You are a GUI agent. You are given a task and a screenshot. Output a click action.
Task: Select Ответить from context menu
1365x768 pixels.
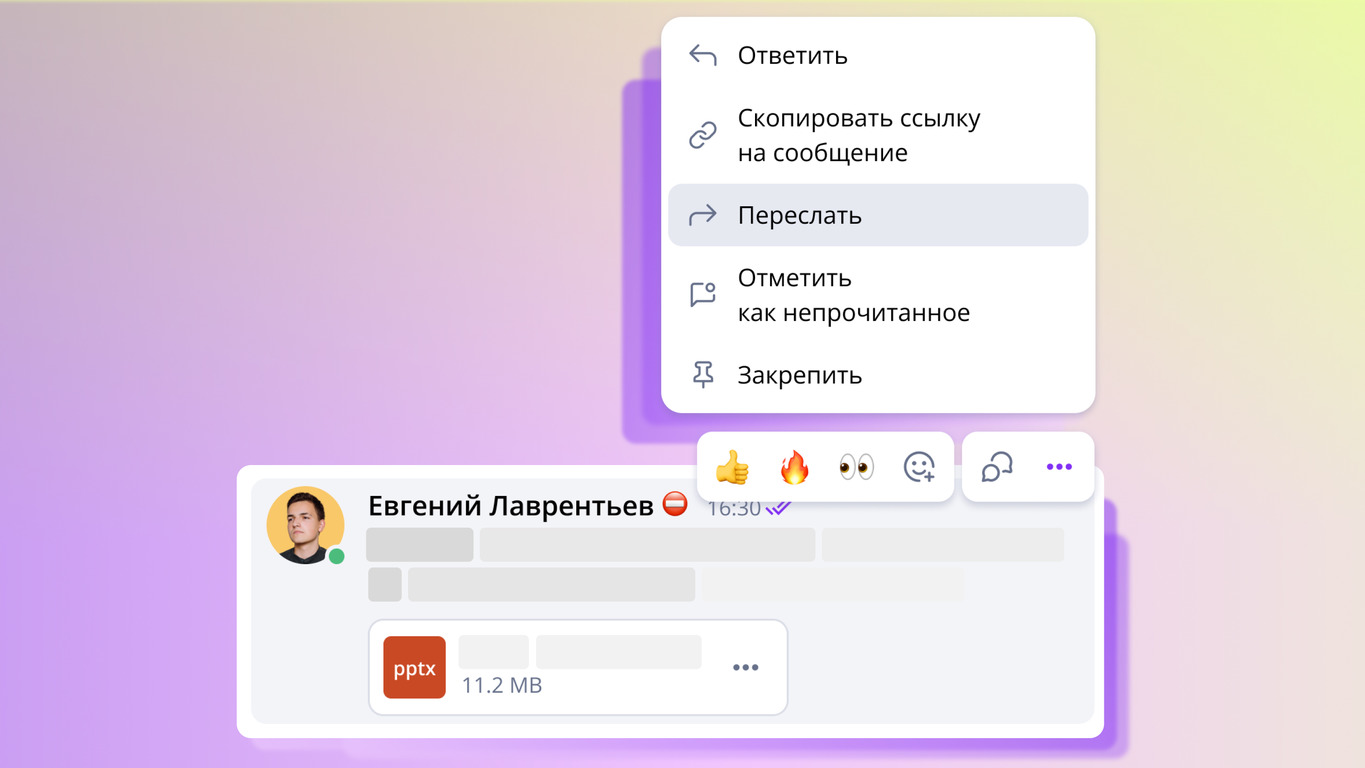point(878,55)
